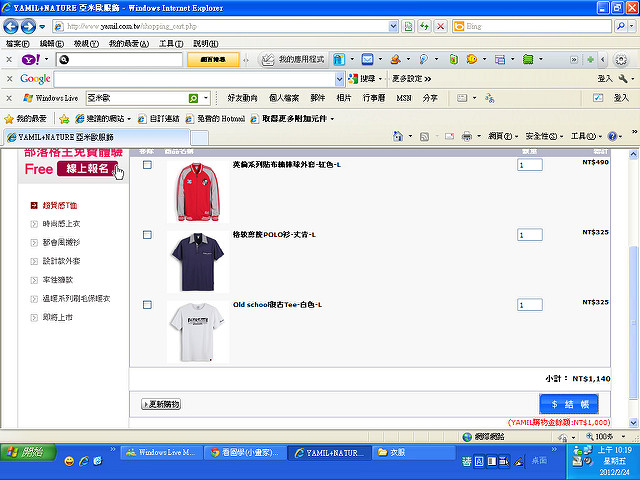Screen dimensions: 640x480
Task: Click the RSS feeds icon
Action: 424,136
